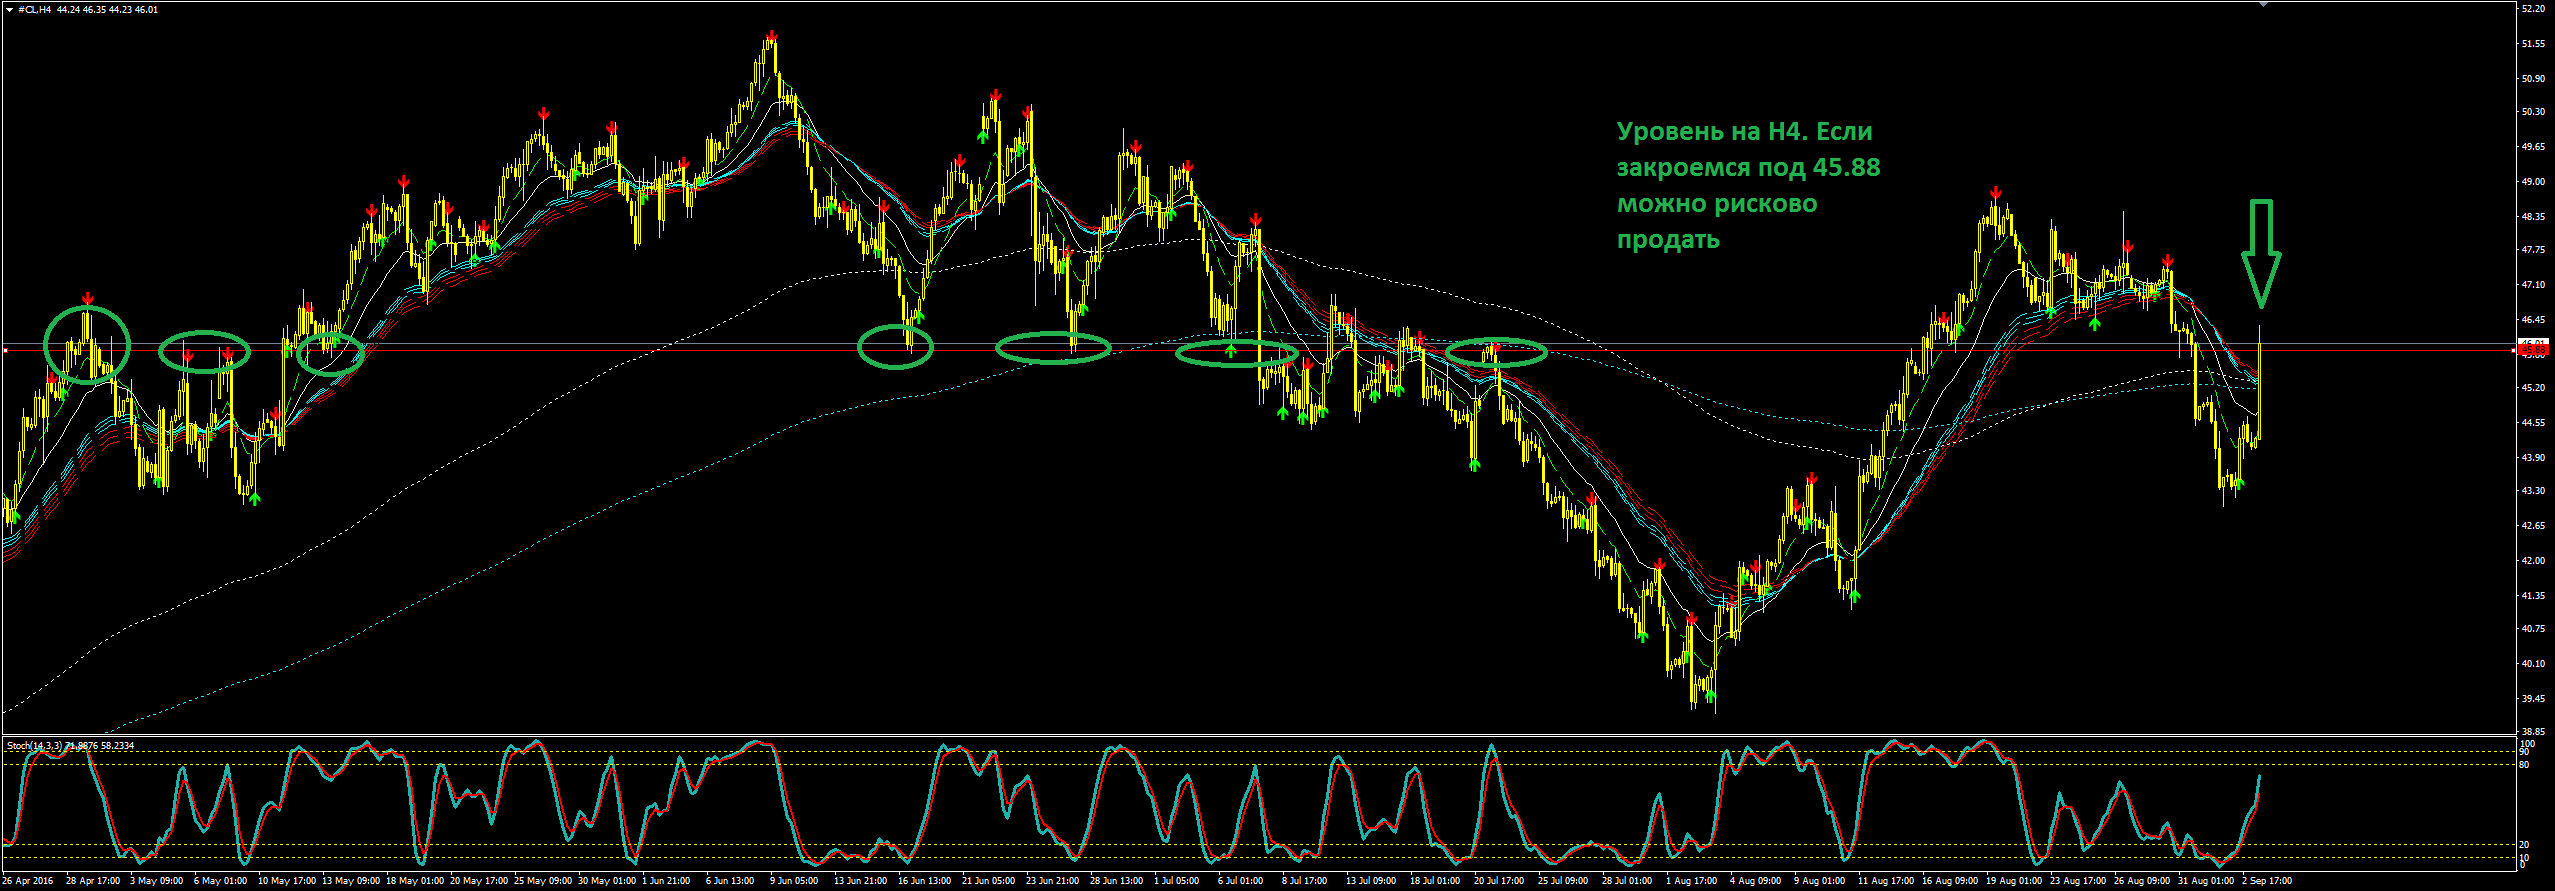Click the 51.55 price scale label
Image resolution: width=2555 pixels, height=891 pixels.
pos(2532,44)
